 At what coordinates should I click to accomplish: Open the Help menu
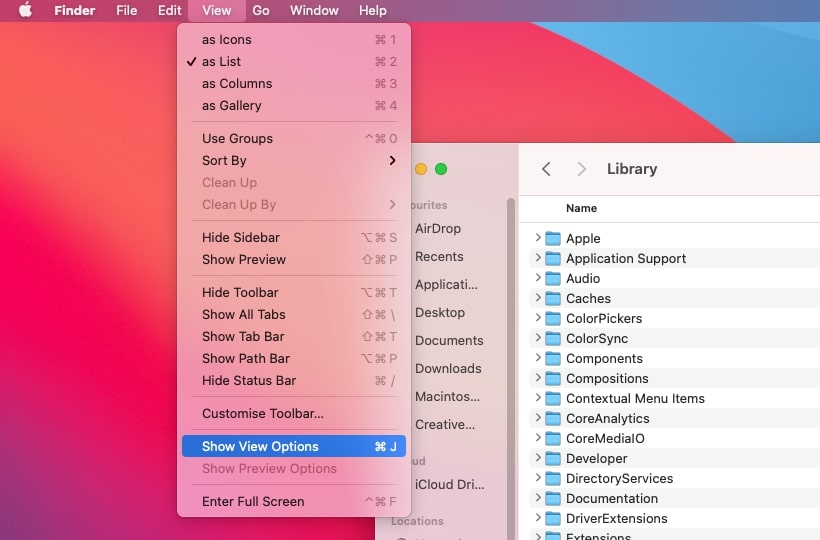tap(372, 10)
